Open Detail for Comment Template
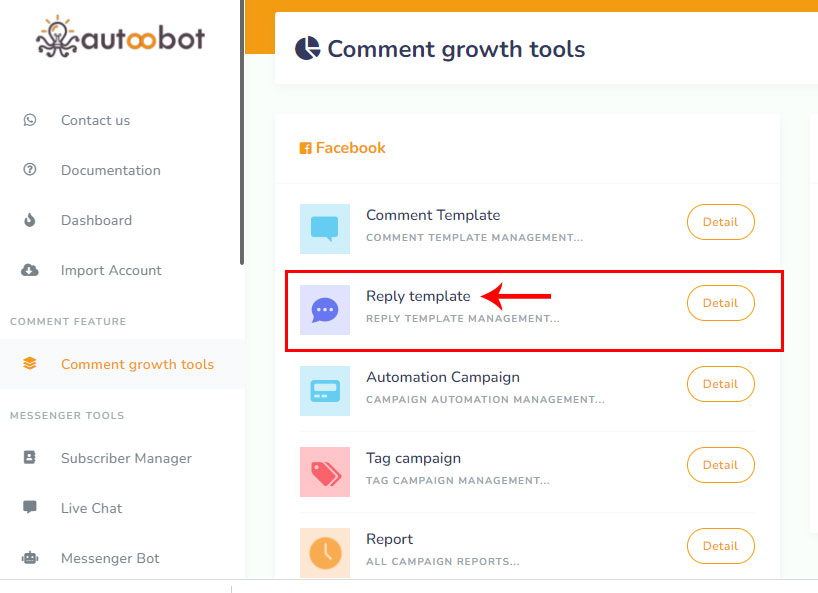Image resolution: width=818 pixels, height=593 pixels. coord(720,222)
